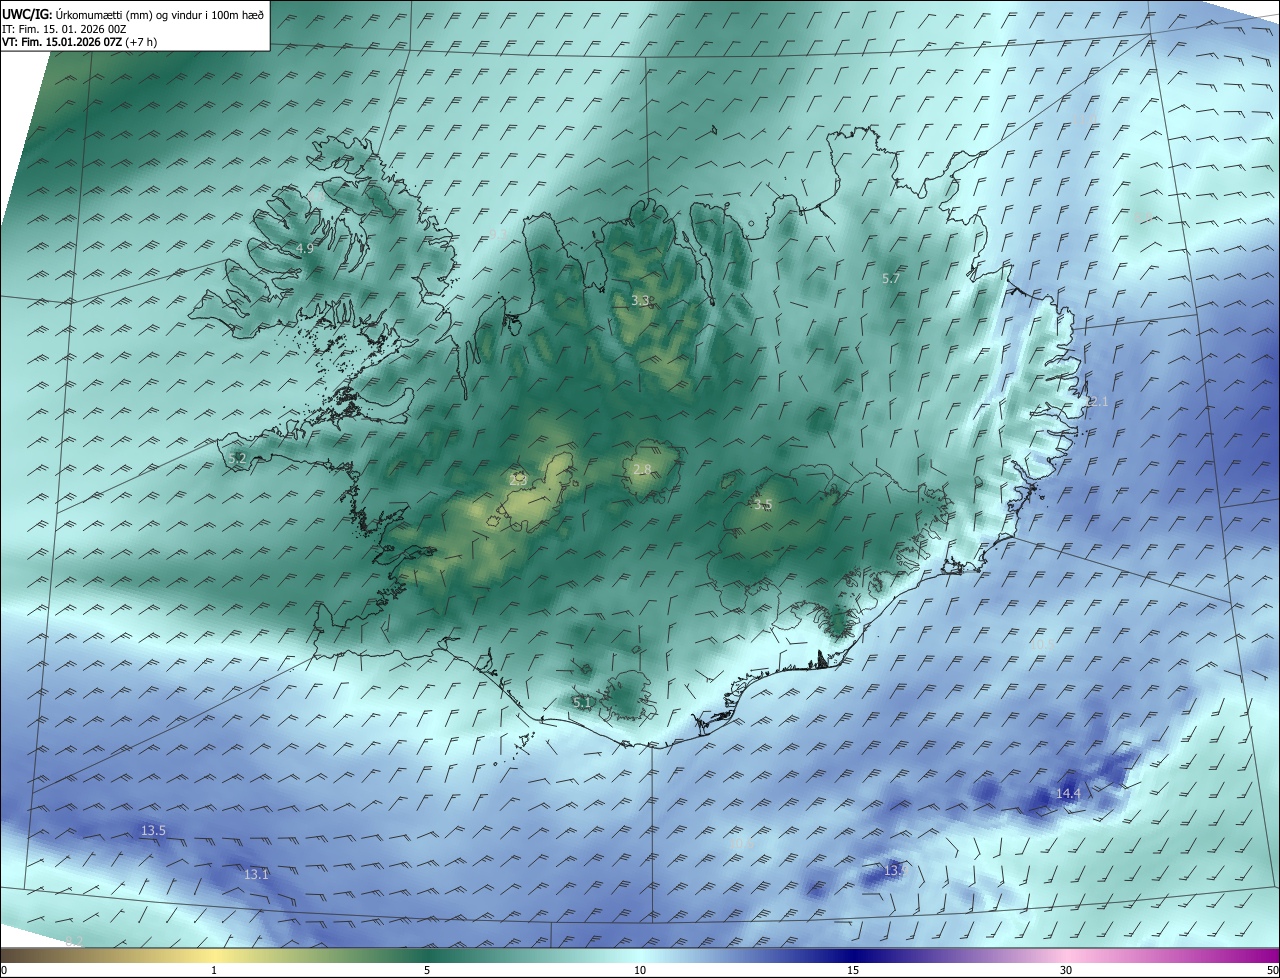The image size is (1280, 978).
Task: Click the 5.2 value on the western peninsula
Action: coord(237,458)
